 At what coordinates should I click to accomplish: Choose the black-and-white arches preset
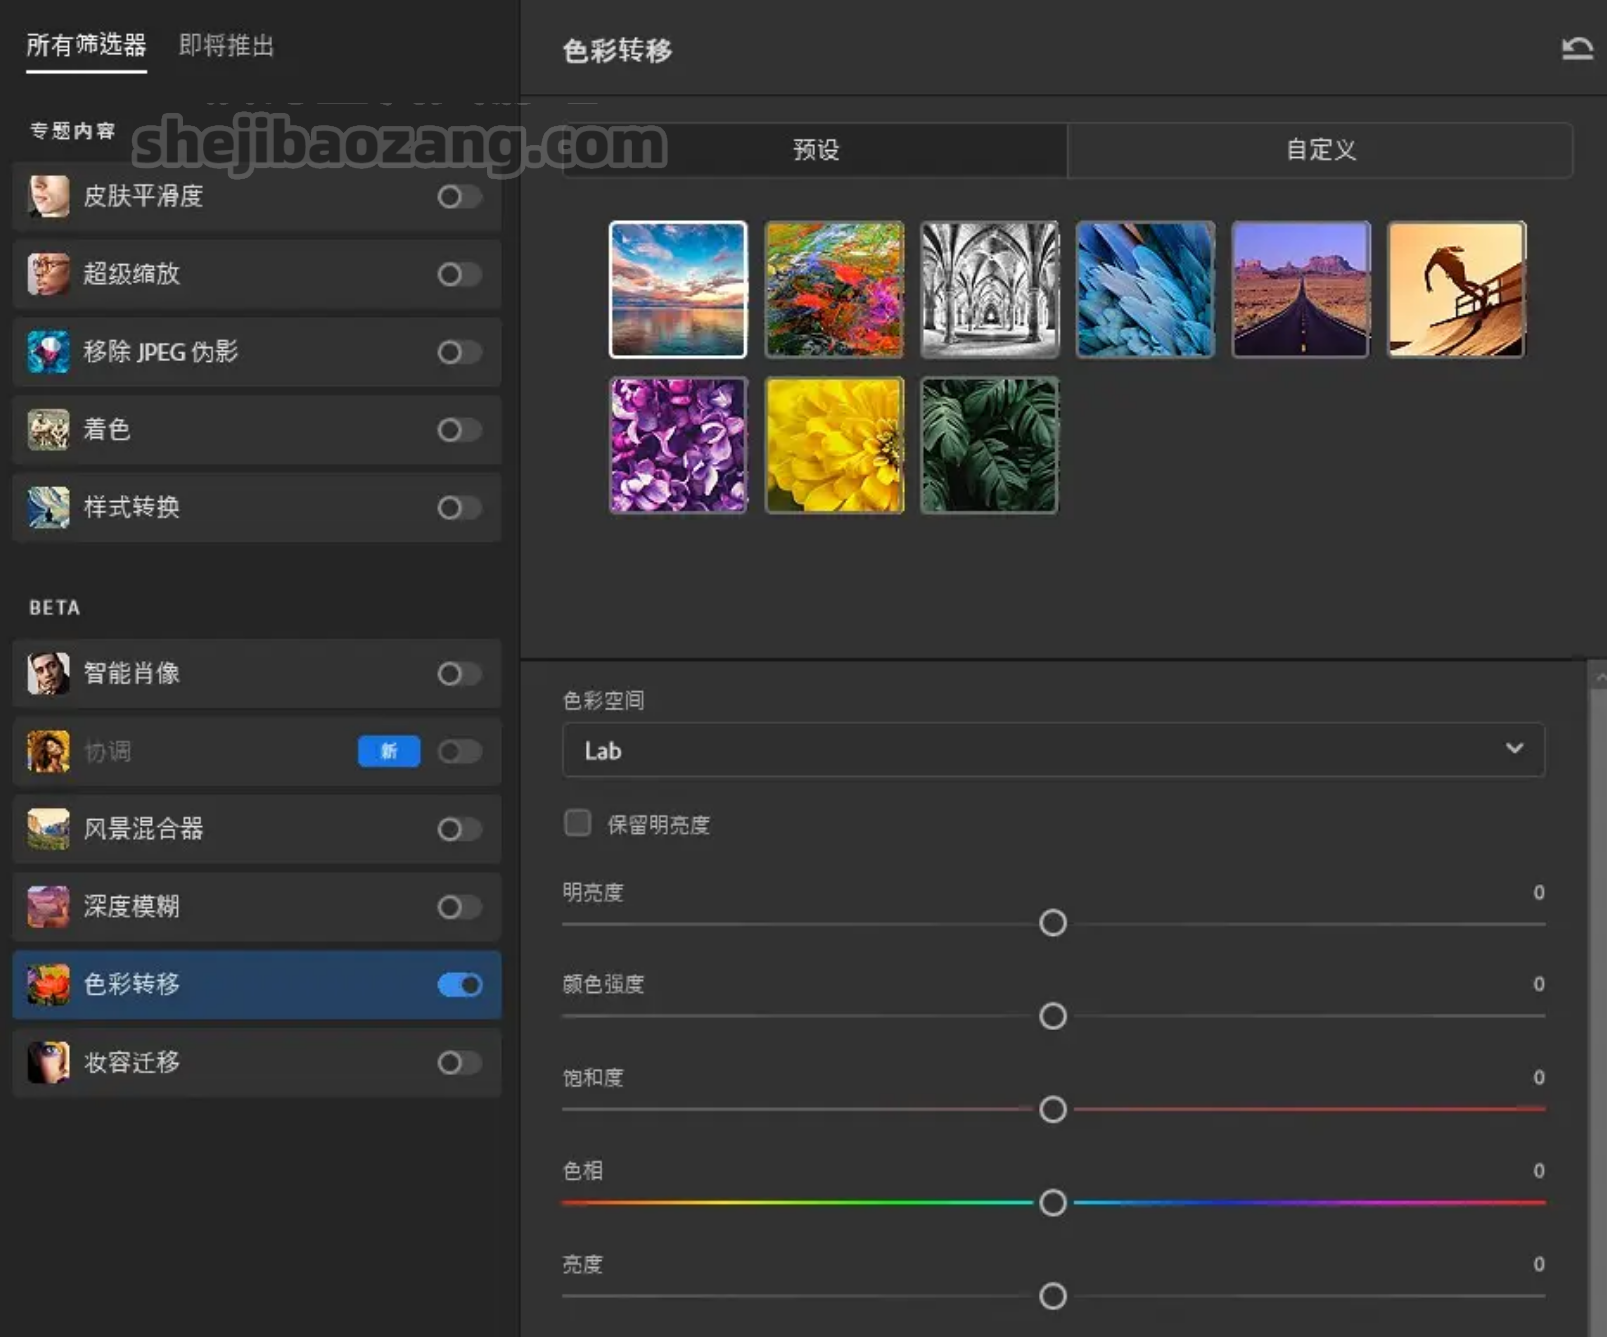[989, 289]
